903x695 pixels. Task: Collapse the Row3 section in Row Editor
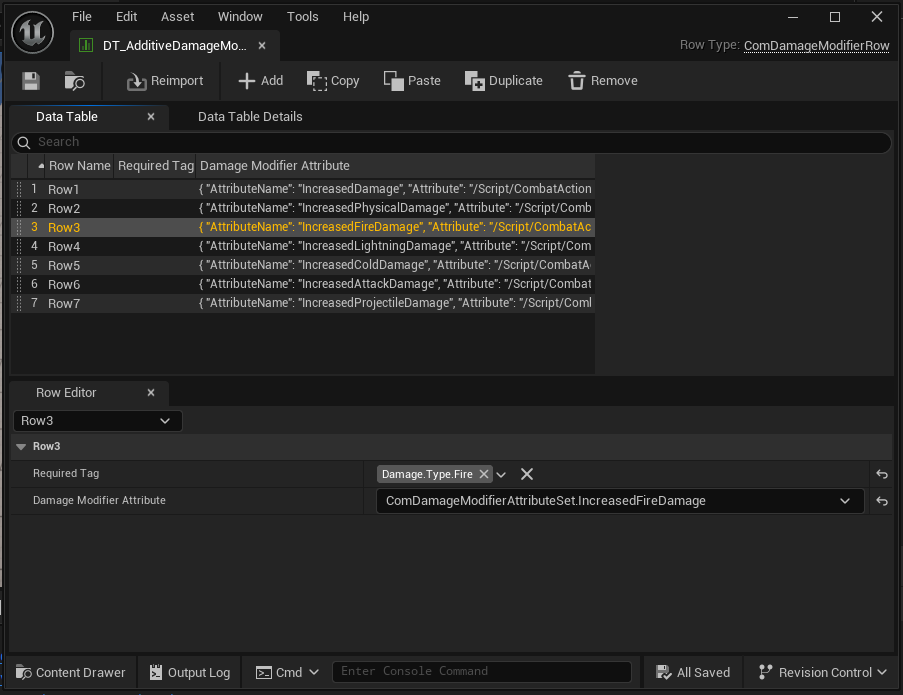(x=21, y=447)
